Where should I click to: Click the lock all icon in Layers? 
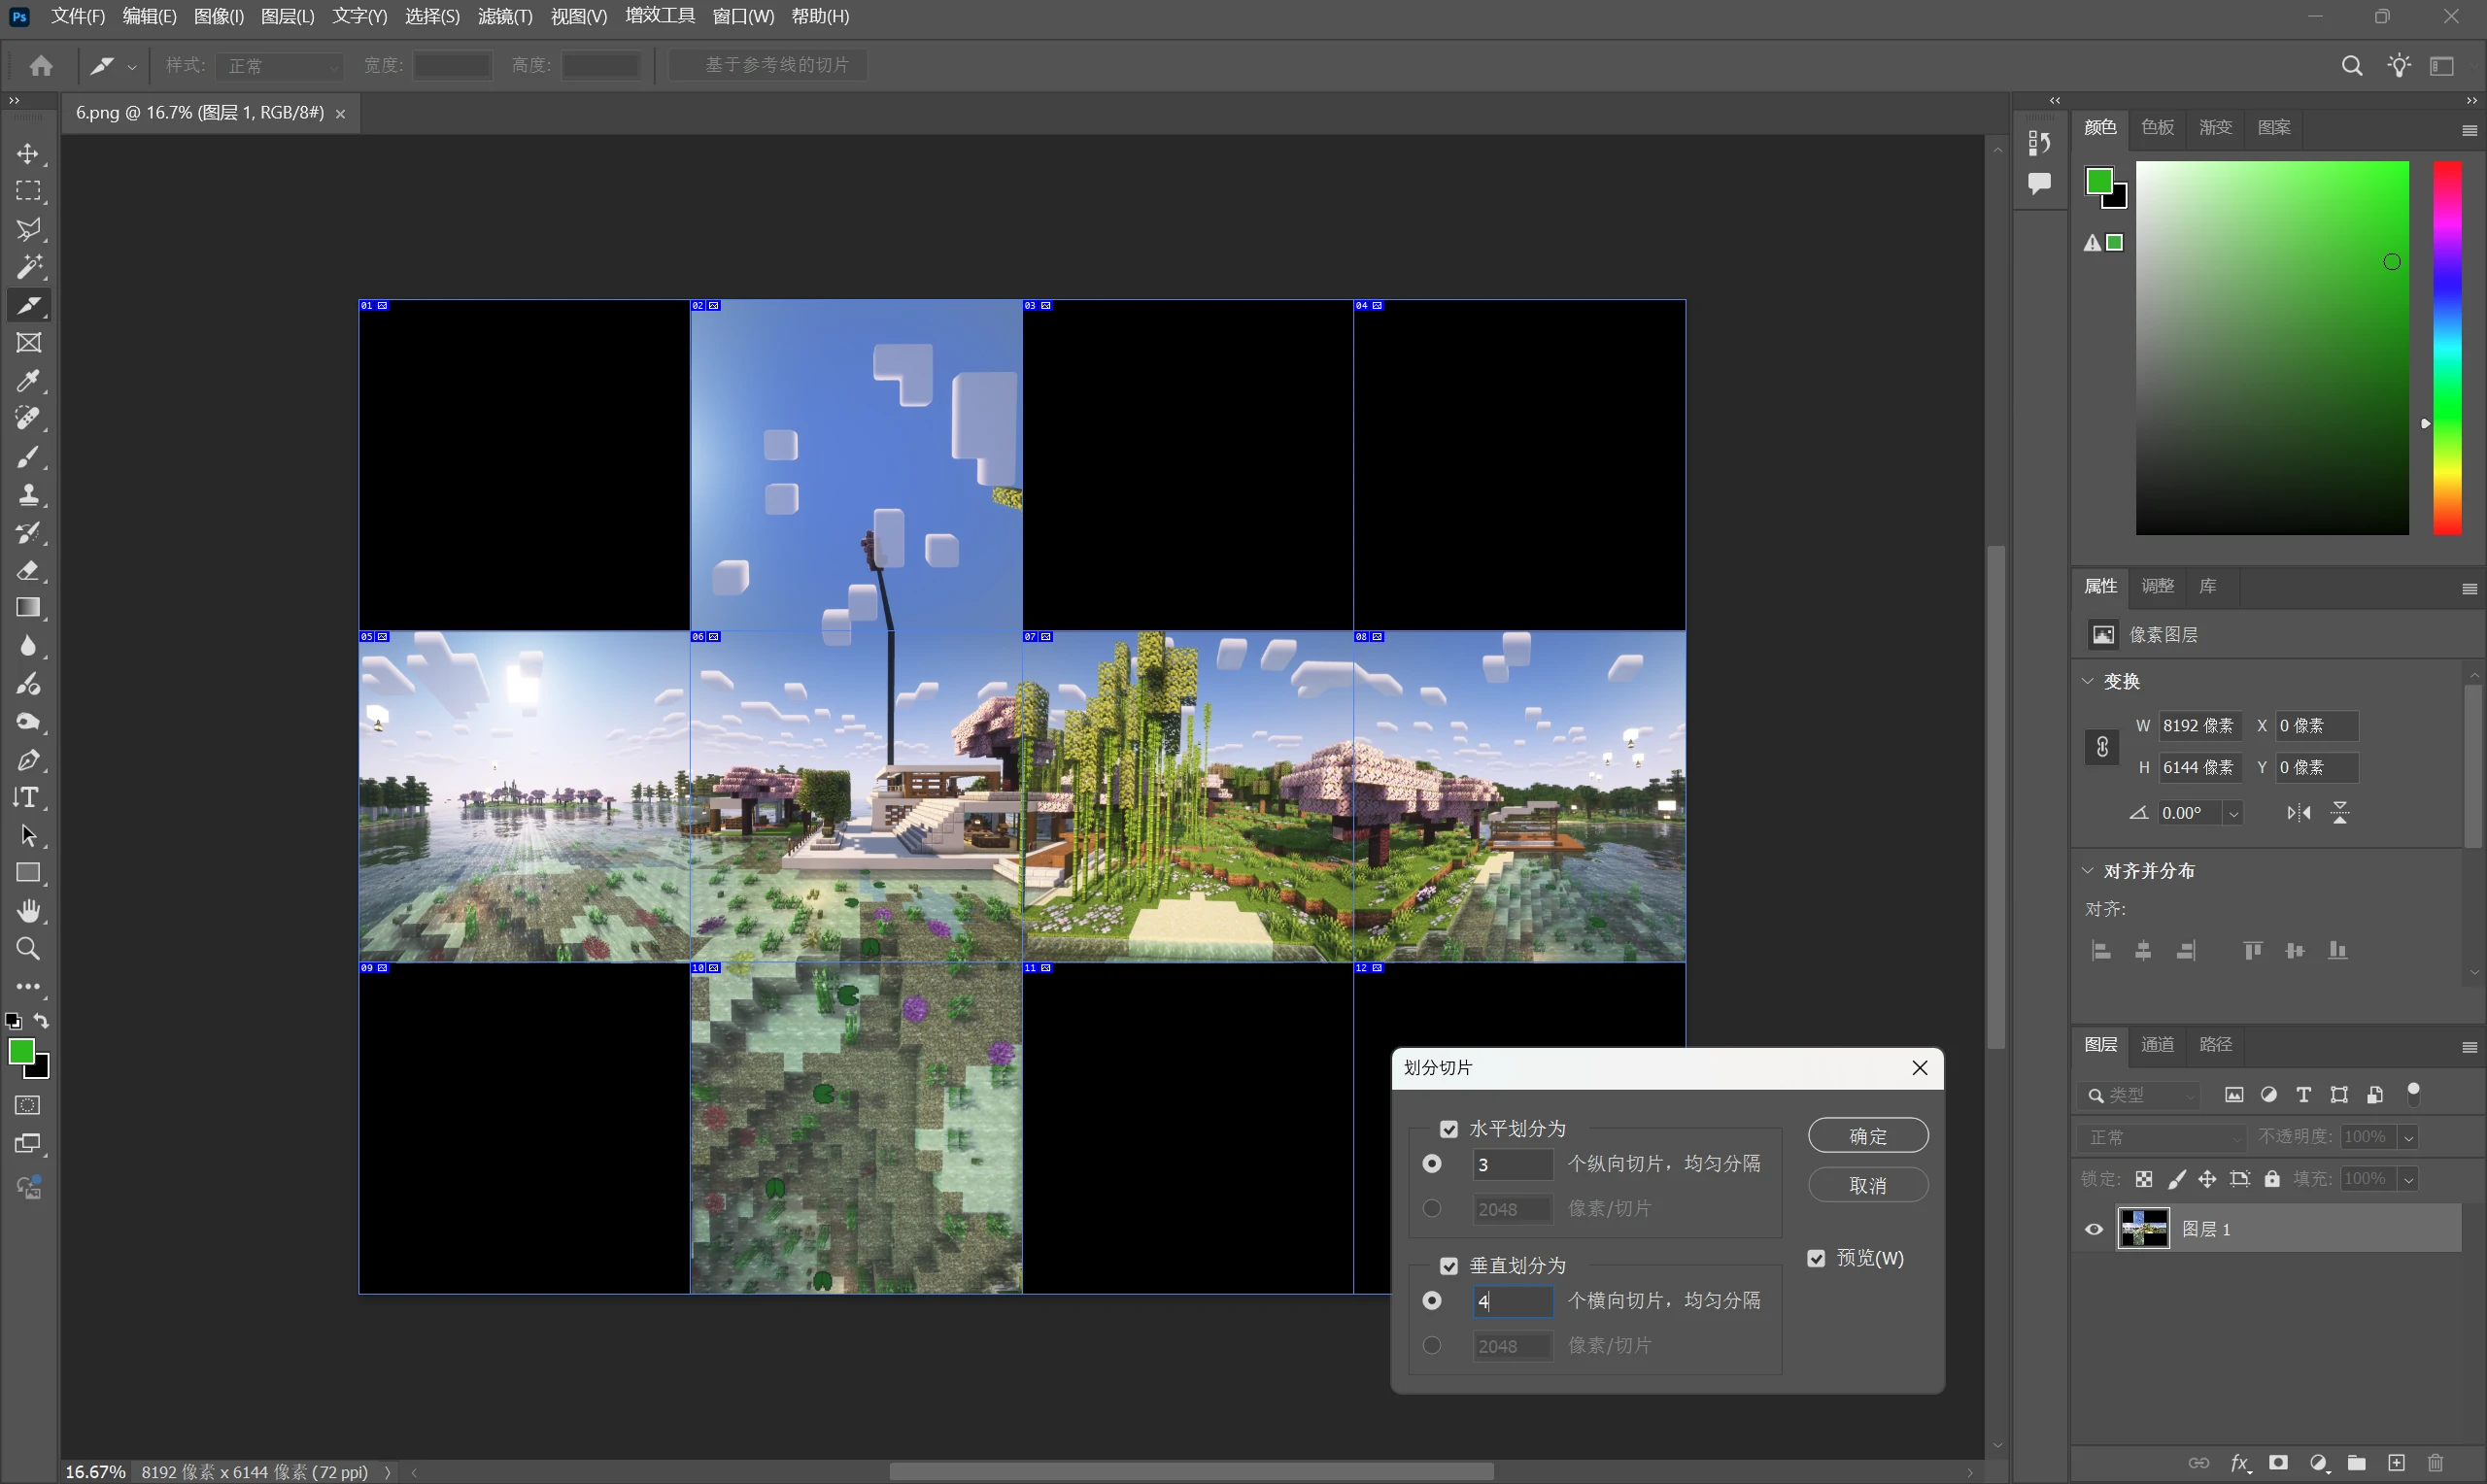(x=2272, y=1179)
